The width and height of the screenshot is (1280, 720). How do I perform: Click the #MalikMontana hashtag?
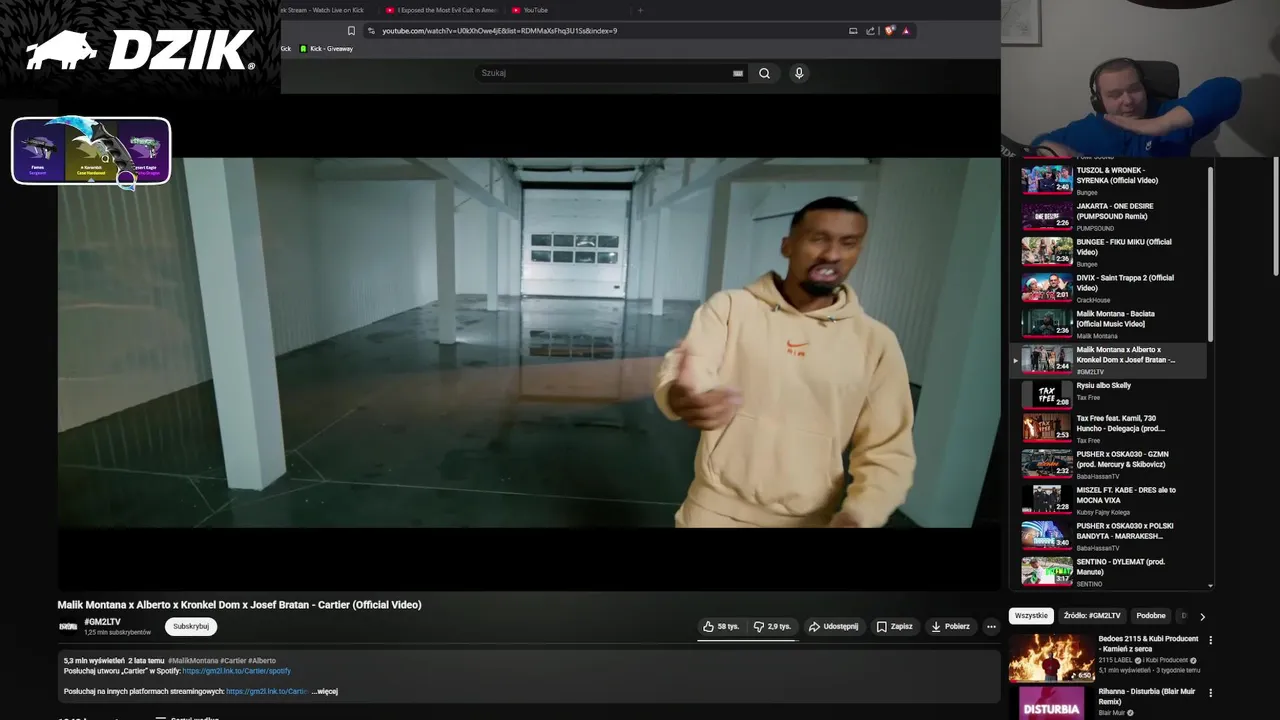click(x=192, y=661)
